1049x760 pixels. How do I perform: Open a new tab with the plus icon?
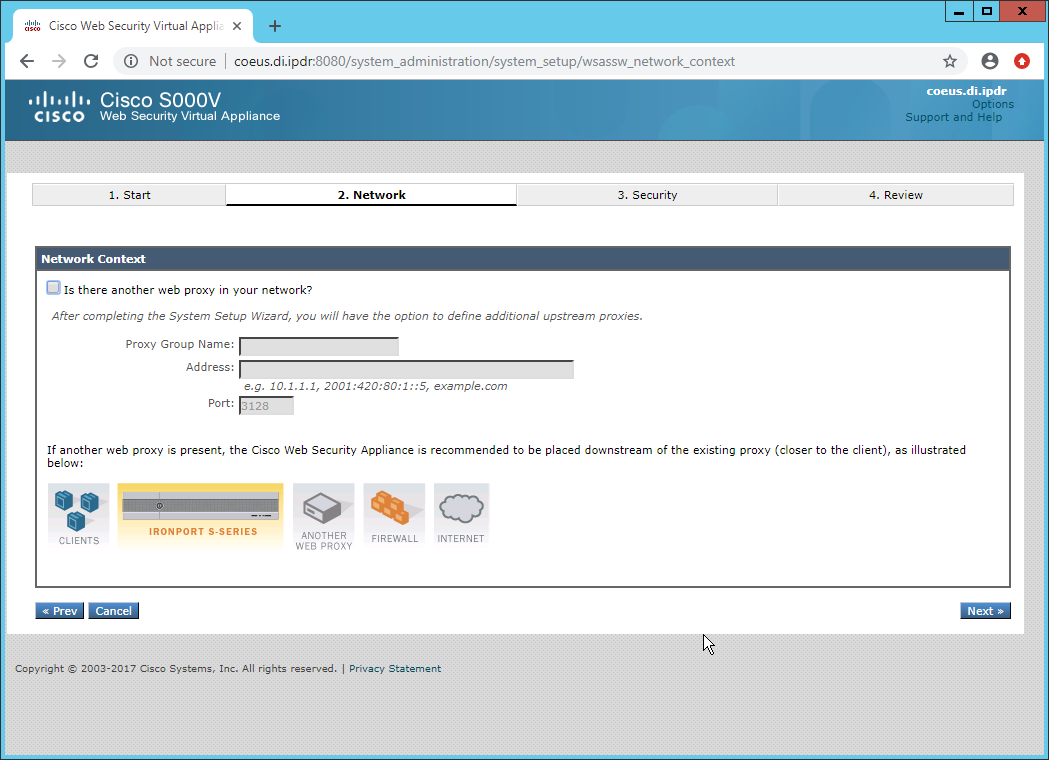tap(274, 26)
